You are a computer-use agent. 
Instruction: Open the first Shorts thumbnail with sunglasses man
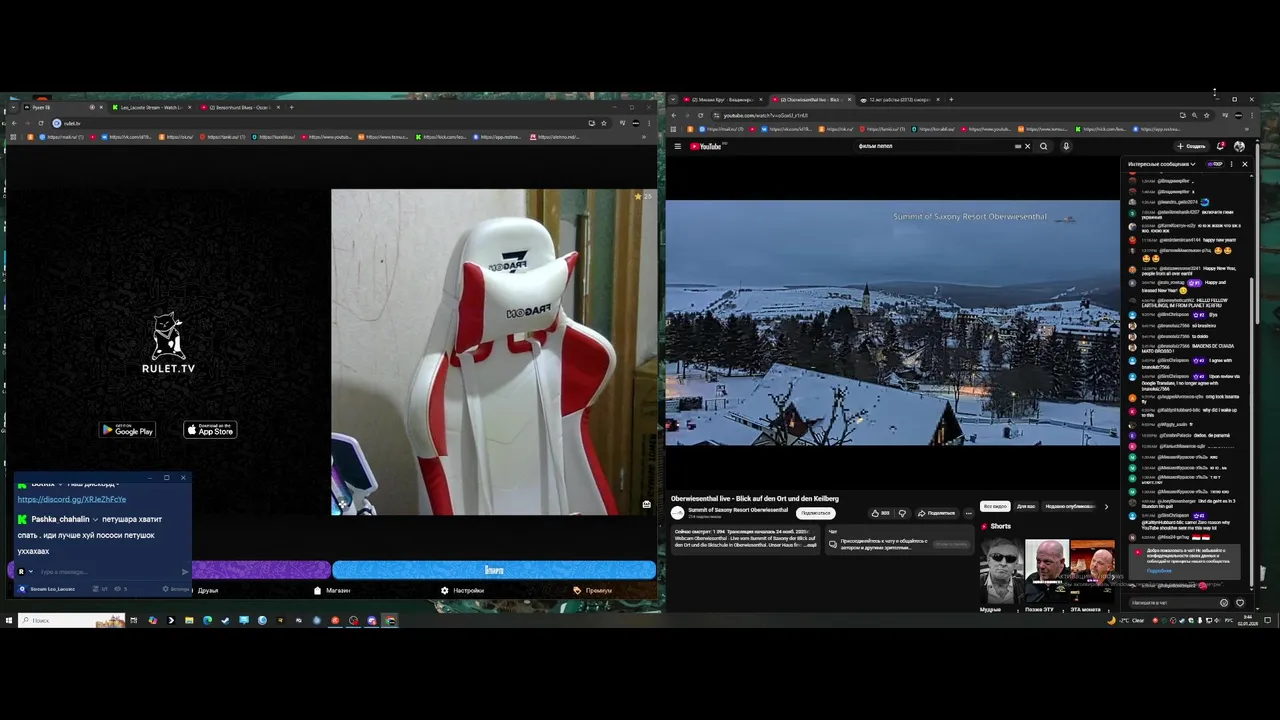tap(1001, 573)
